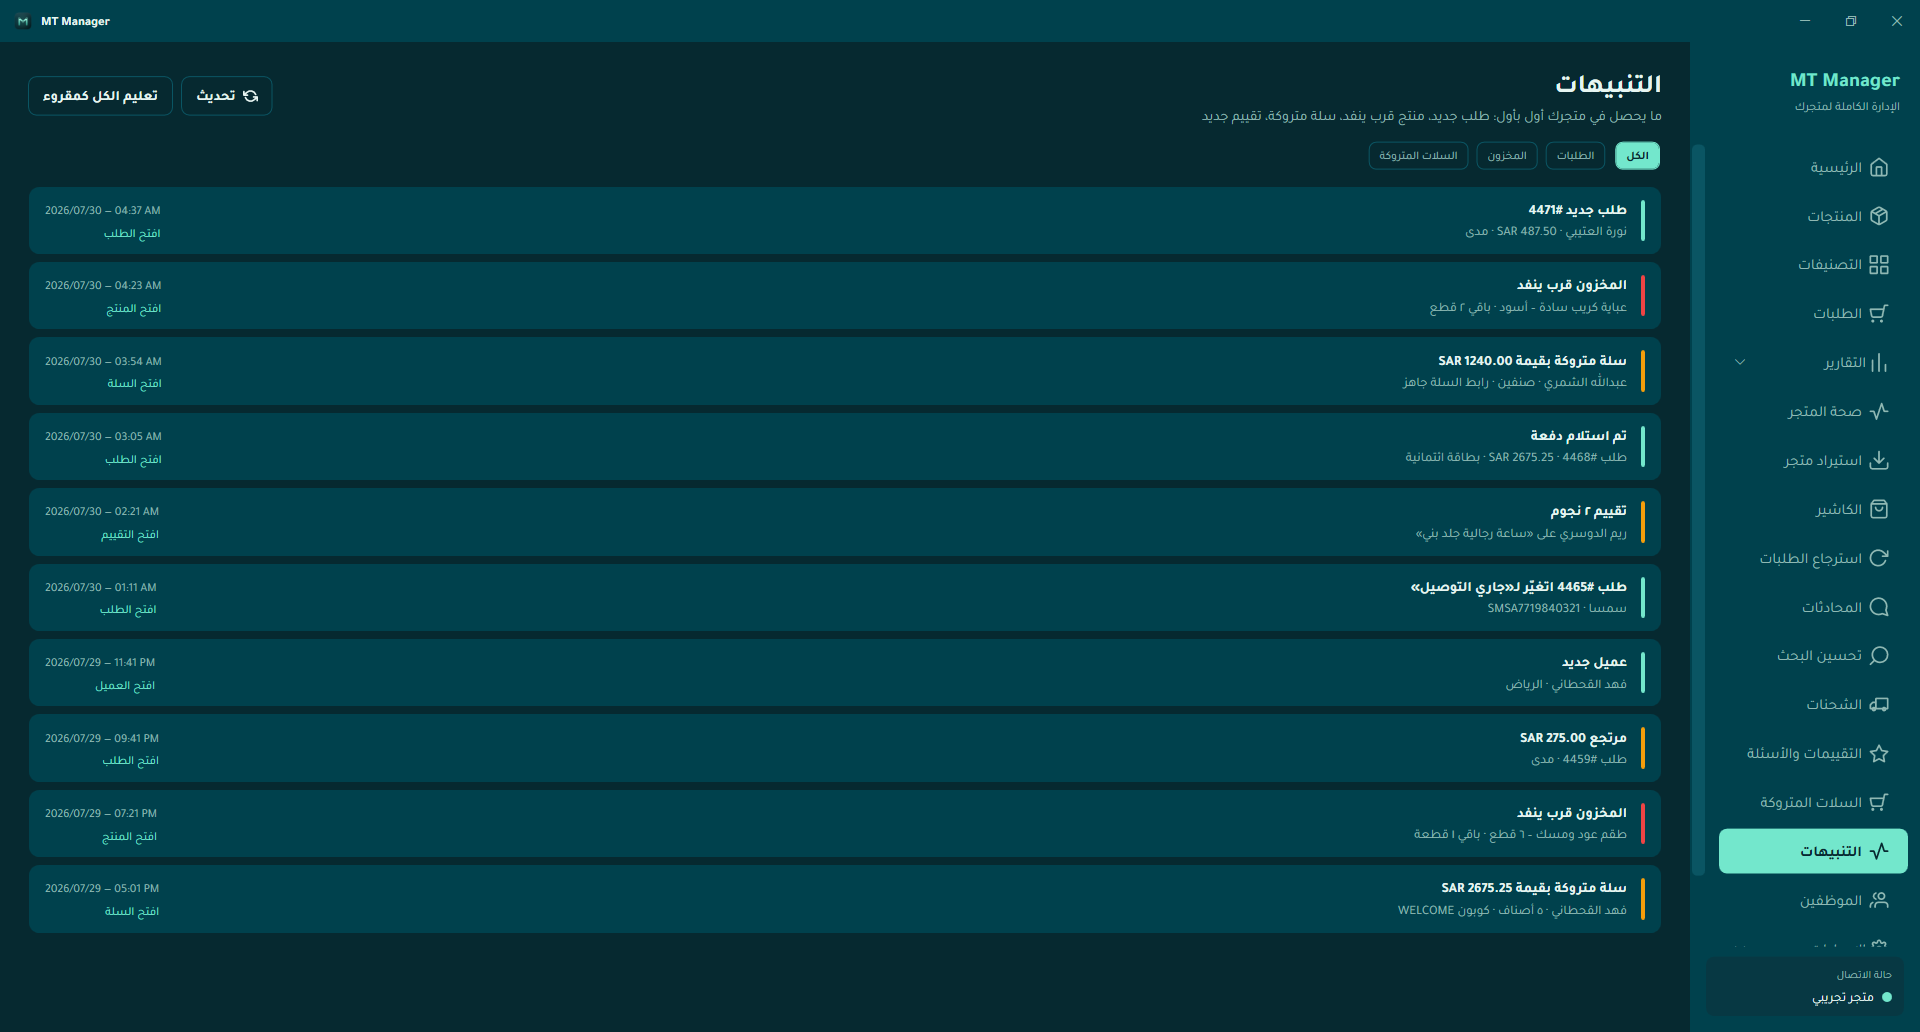Go to المحادثات in sidebar menu
Viewport: 1920px width, 1032px height.
(1813, 607)
